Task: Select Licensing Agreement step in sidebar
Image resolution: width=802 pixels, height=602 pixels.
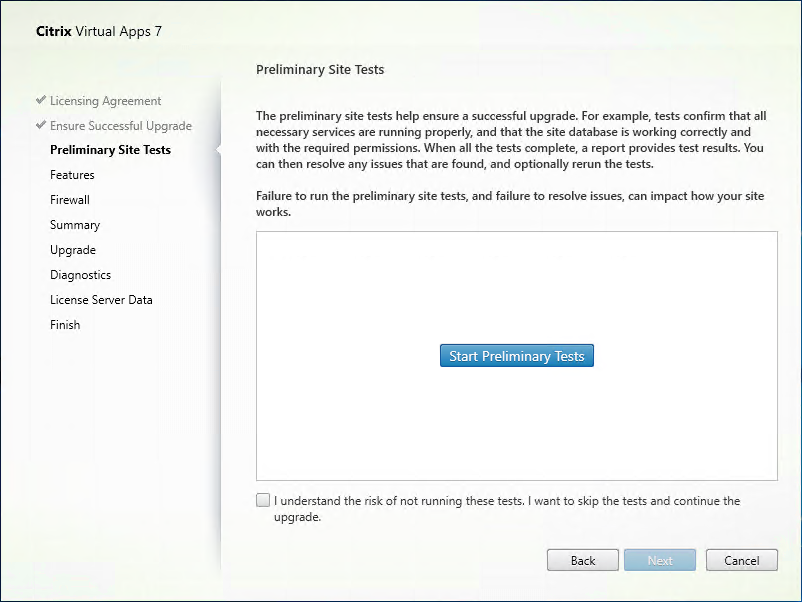Action: 105,101
